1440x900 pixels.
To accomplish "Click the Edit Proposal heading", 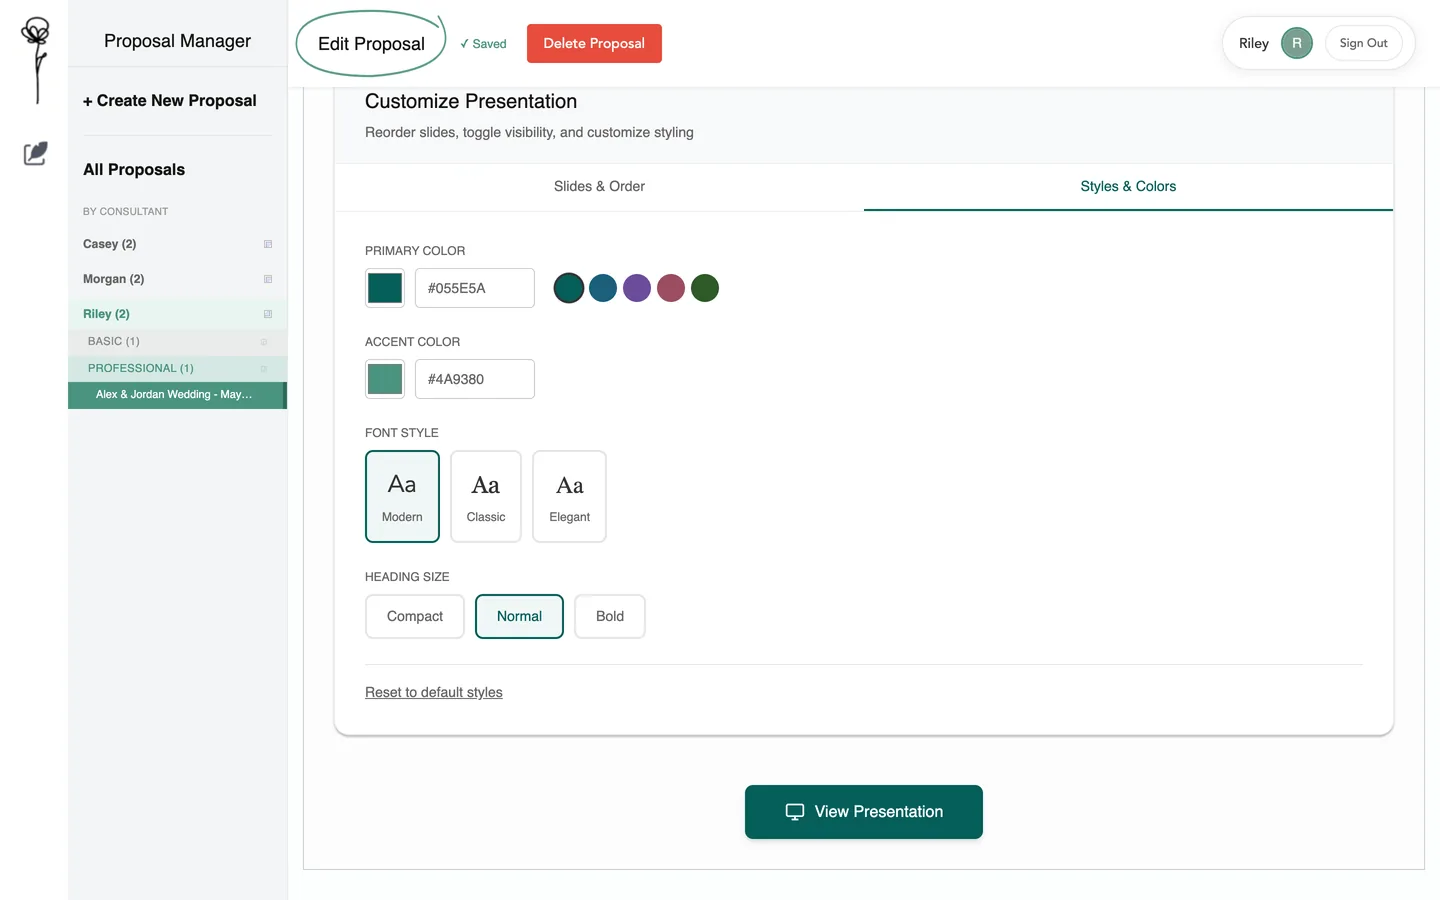I will tap(371, 44).
